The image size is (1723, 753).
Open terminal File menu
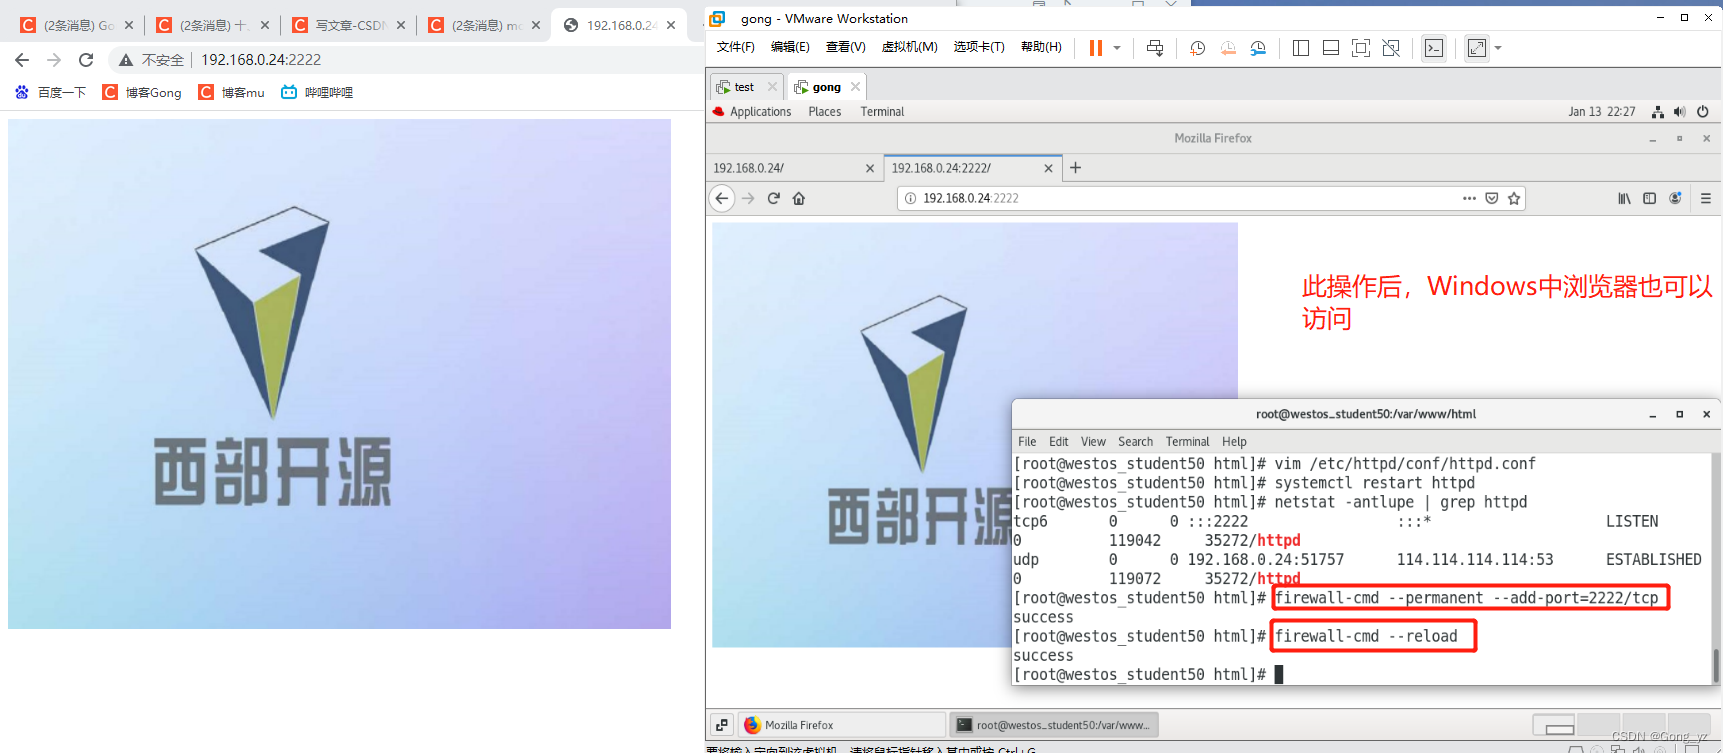(x=1027, y=441)
